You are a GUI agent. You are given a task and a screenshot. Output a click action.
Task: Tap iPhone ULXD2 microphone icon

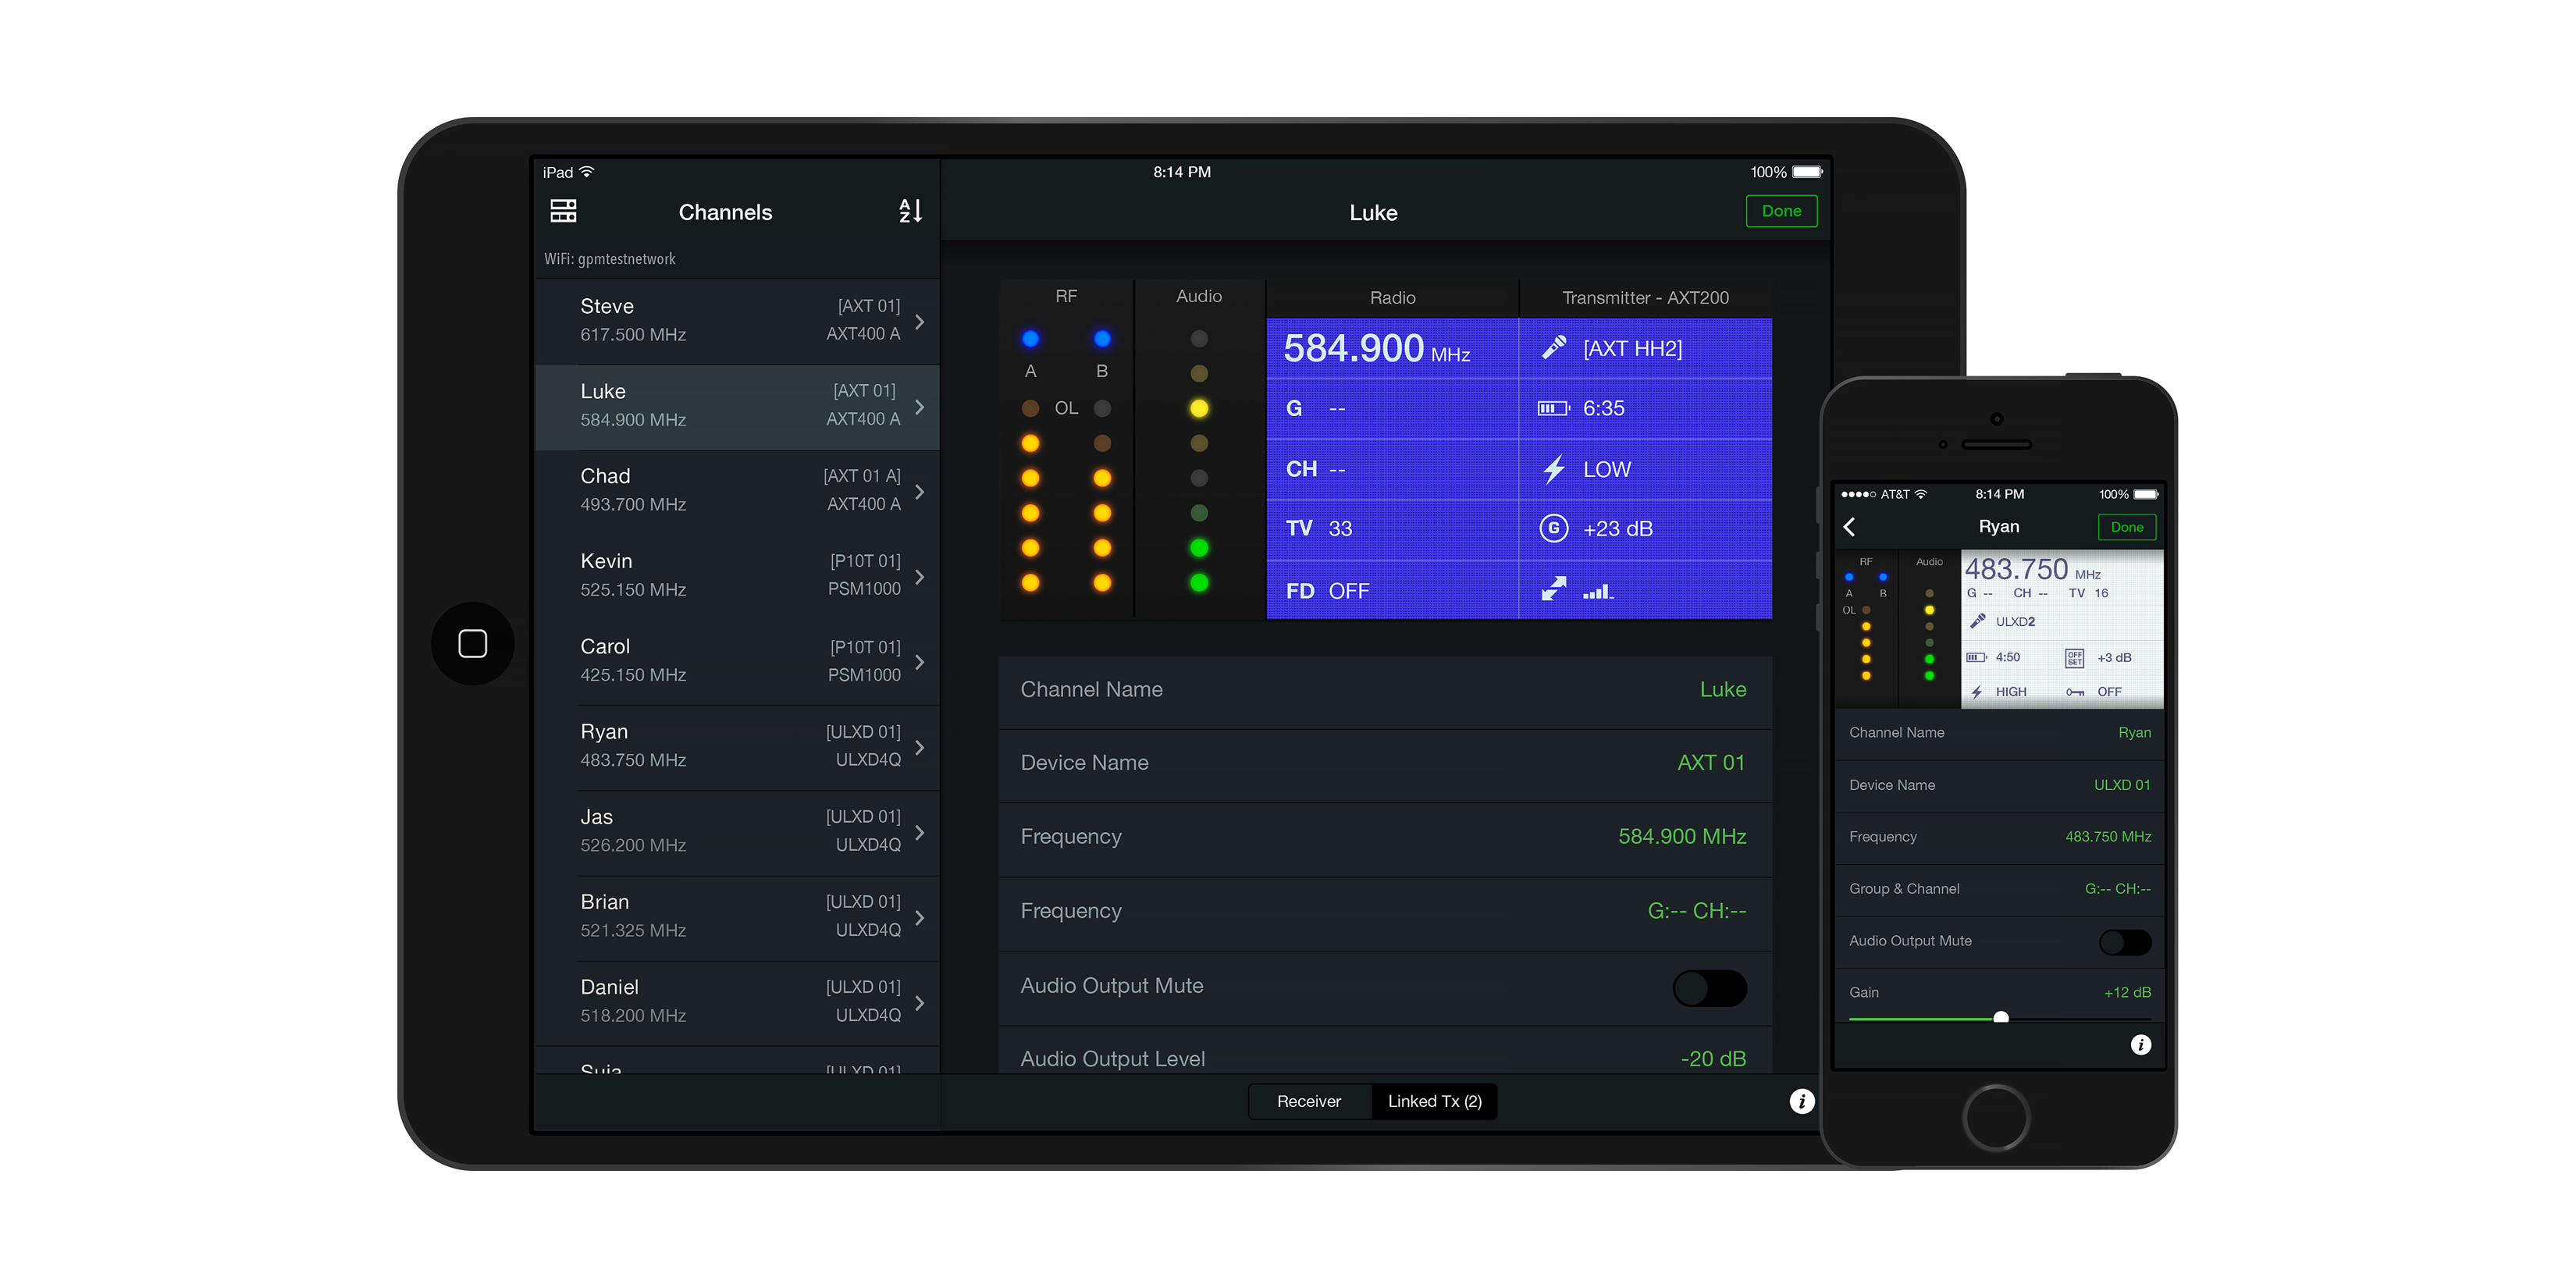tap(1977, 621)
